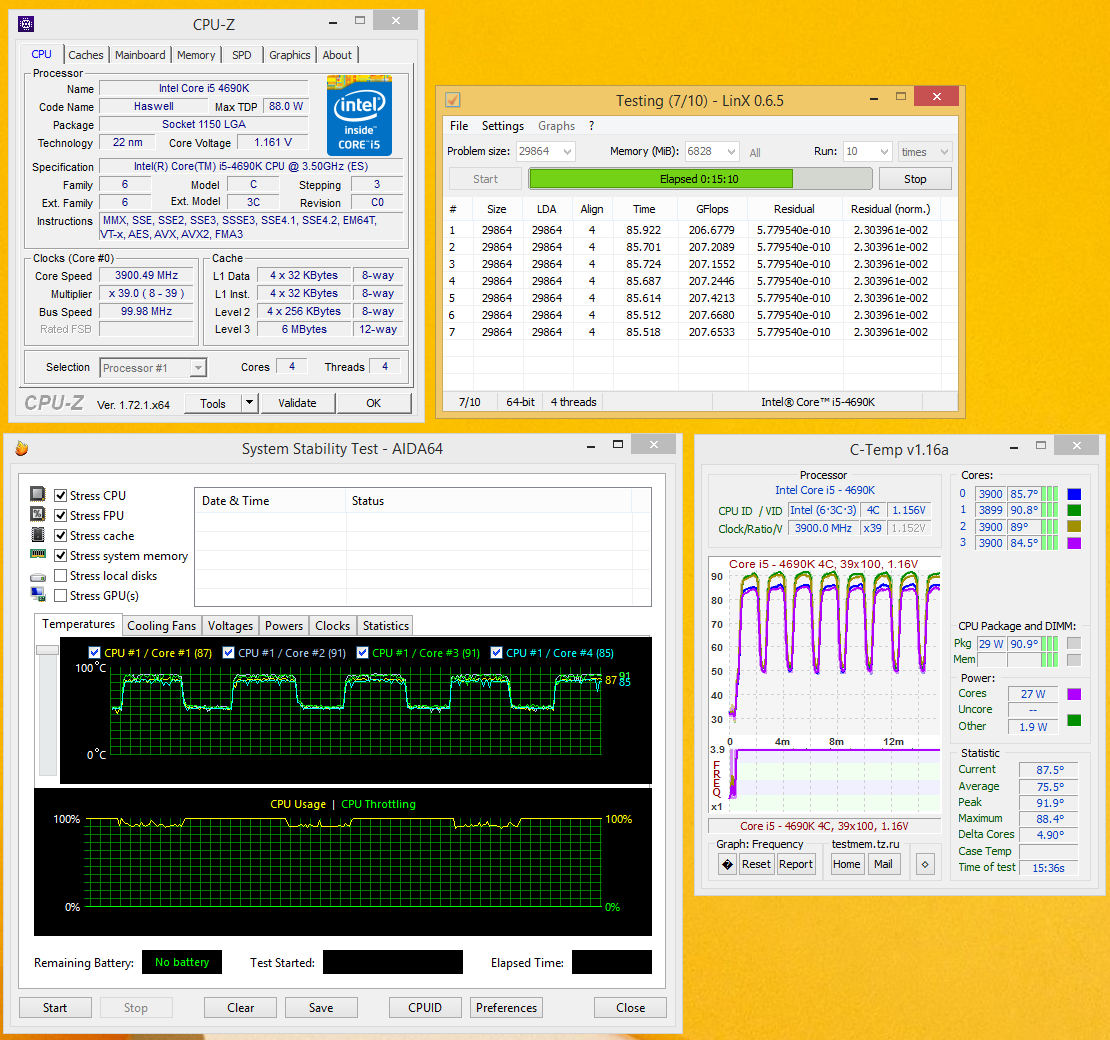Click the diamond button in C-Temp
Screen dimensions: 1110x1040
pos(925,865)
